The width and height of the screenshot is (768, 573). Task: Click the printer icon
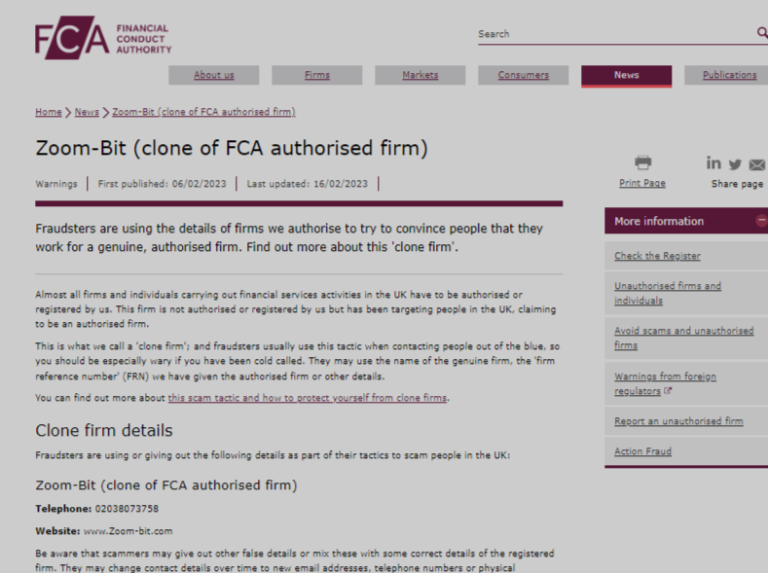[x=643, y=163]
